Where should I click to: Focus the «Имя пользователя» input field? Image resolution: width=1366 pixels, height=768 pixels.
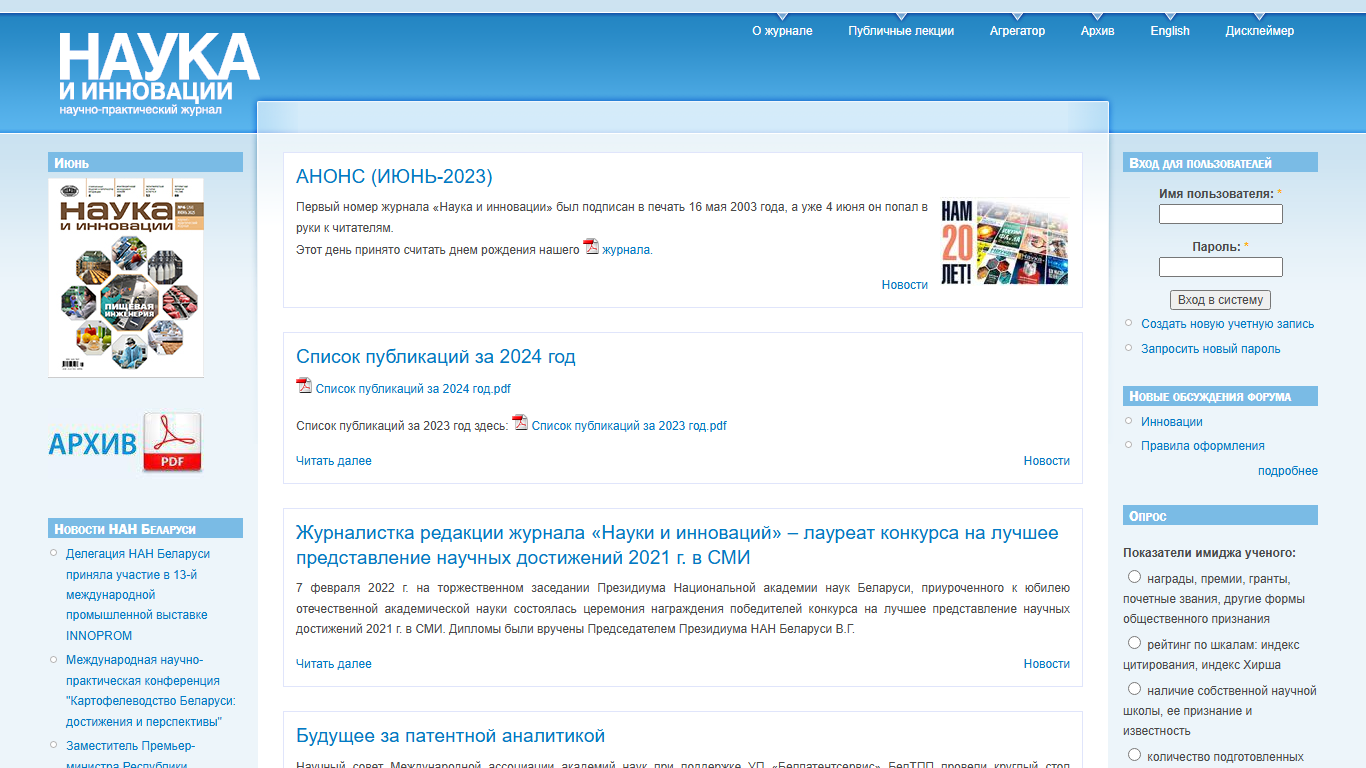point(1220,214)
